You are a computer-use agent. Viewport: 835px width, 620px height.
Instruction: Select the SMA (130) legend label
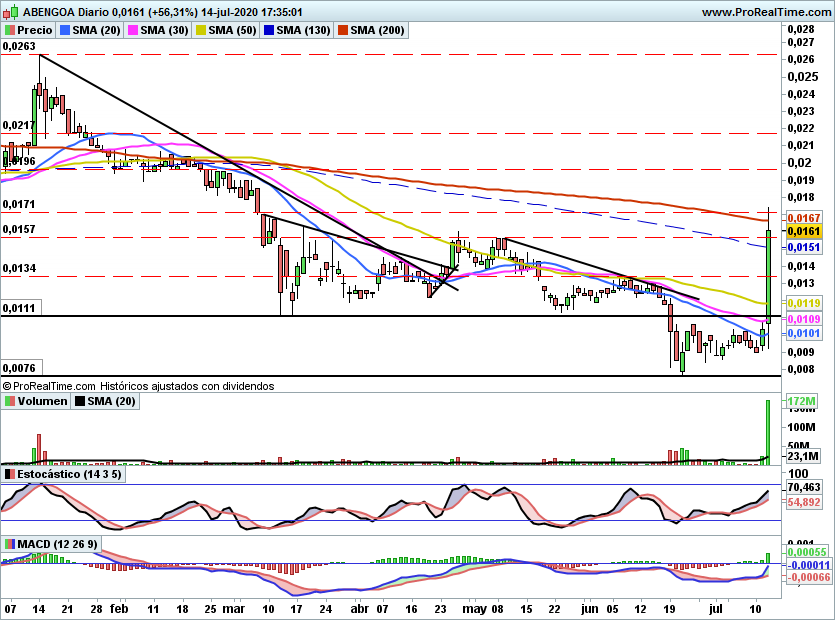point(304,30)
